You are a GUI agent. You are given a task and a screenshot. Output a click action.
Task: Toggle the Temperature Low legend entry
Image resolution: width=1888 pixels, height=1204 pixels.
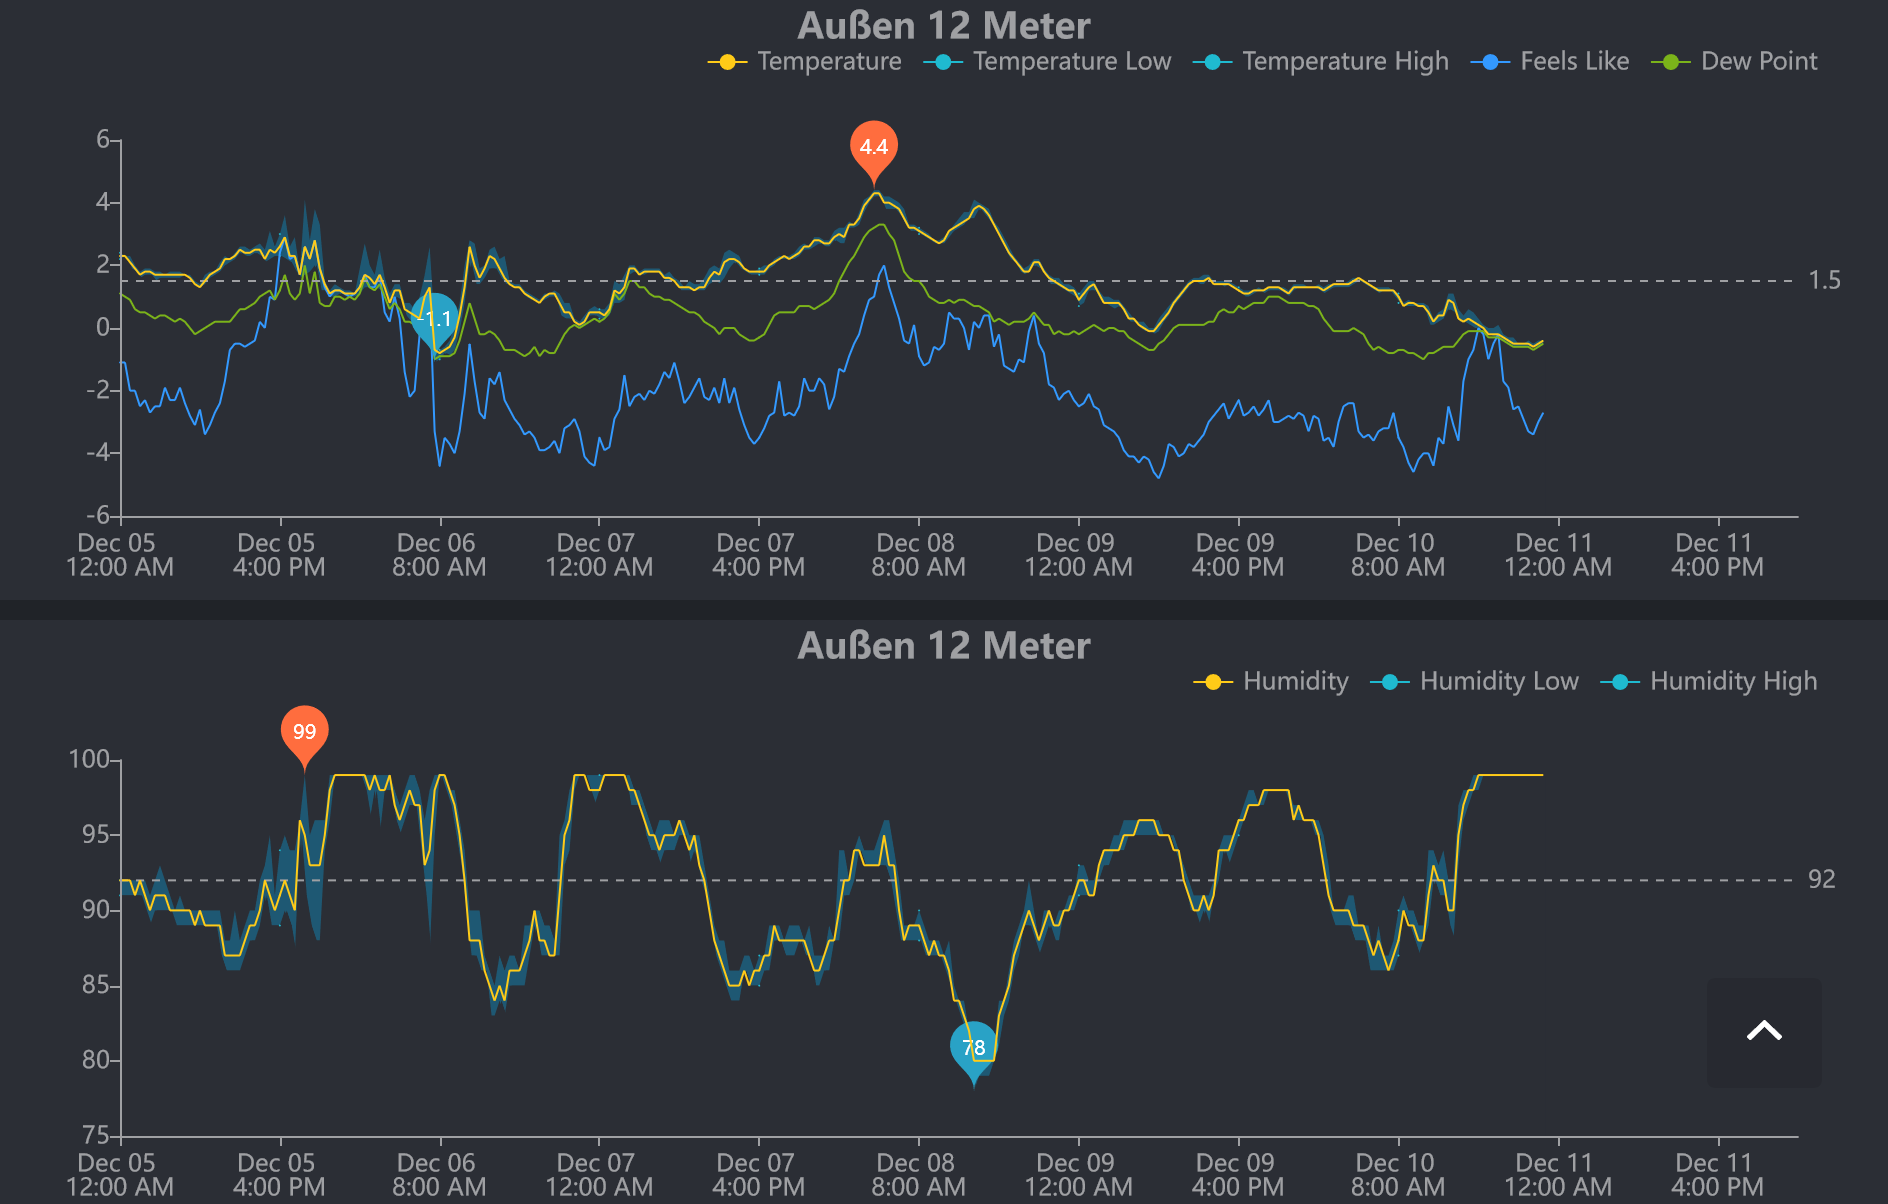click(x=1047, y=62)
